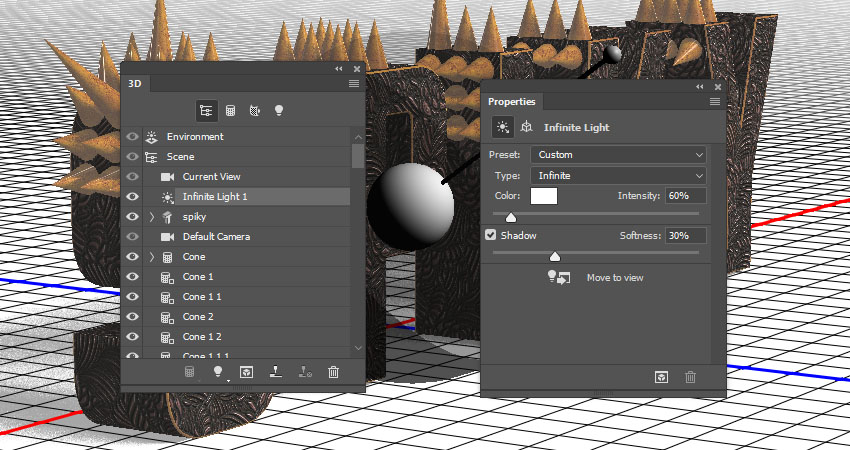This screenshot has height=450, width=850.
Task: Click cancel print icon in 3D panel
Action: pos(305,371)
